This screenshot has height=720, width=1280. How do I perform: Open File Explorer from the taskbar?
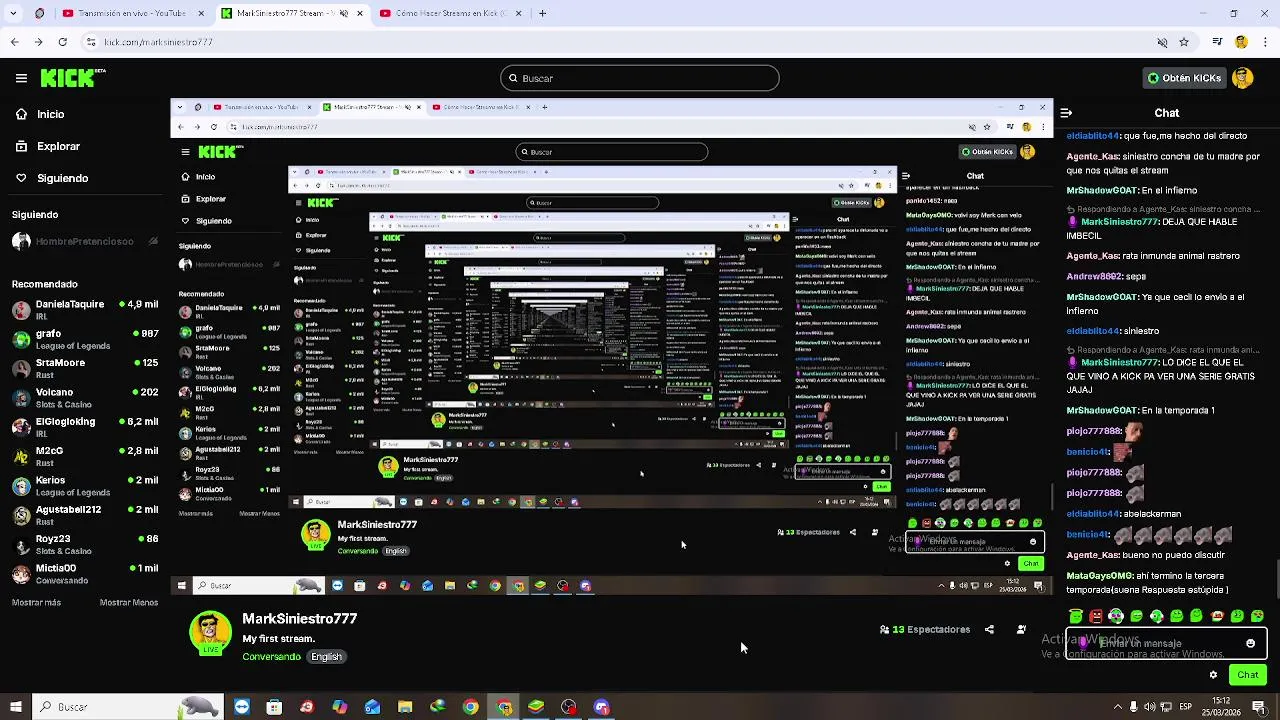pyautogui.click(x=405, y=707)
